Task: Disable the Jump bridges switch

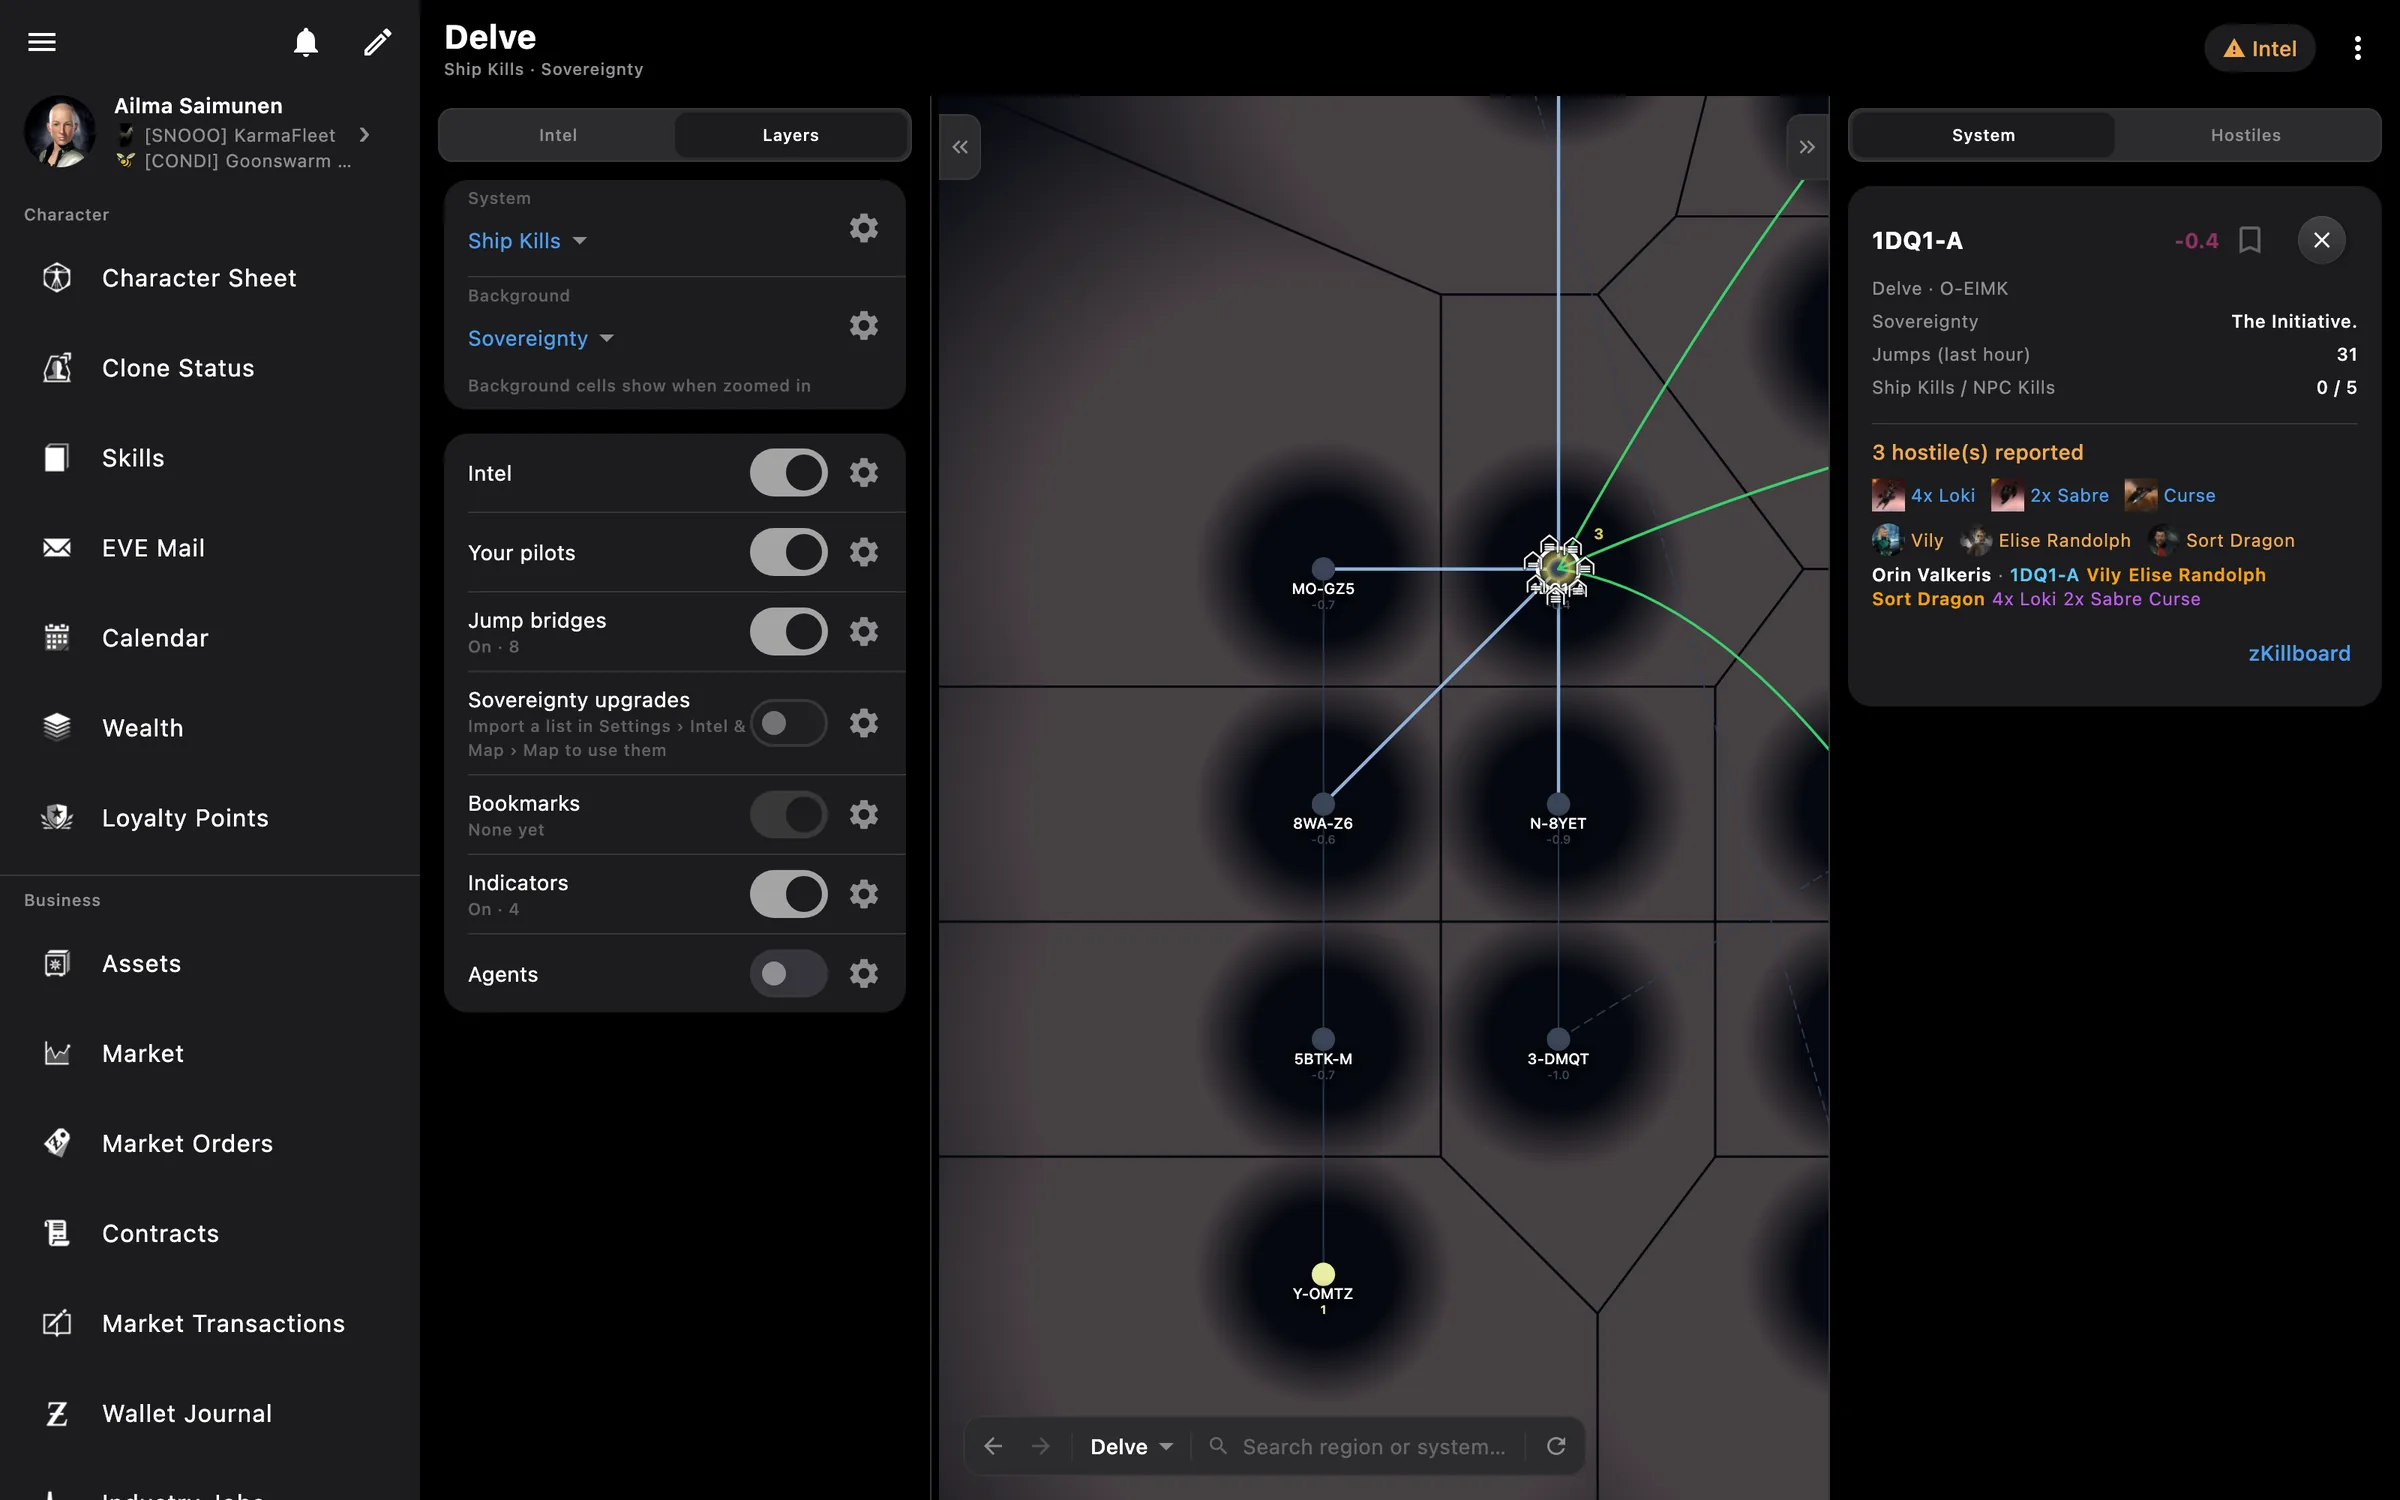Action: [789, 631]
